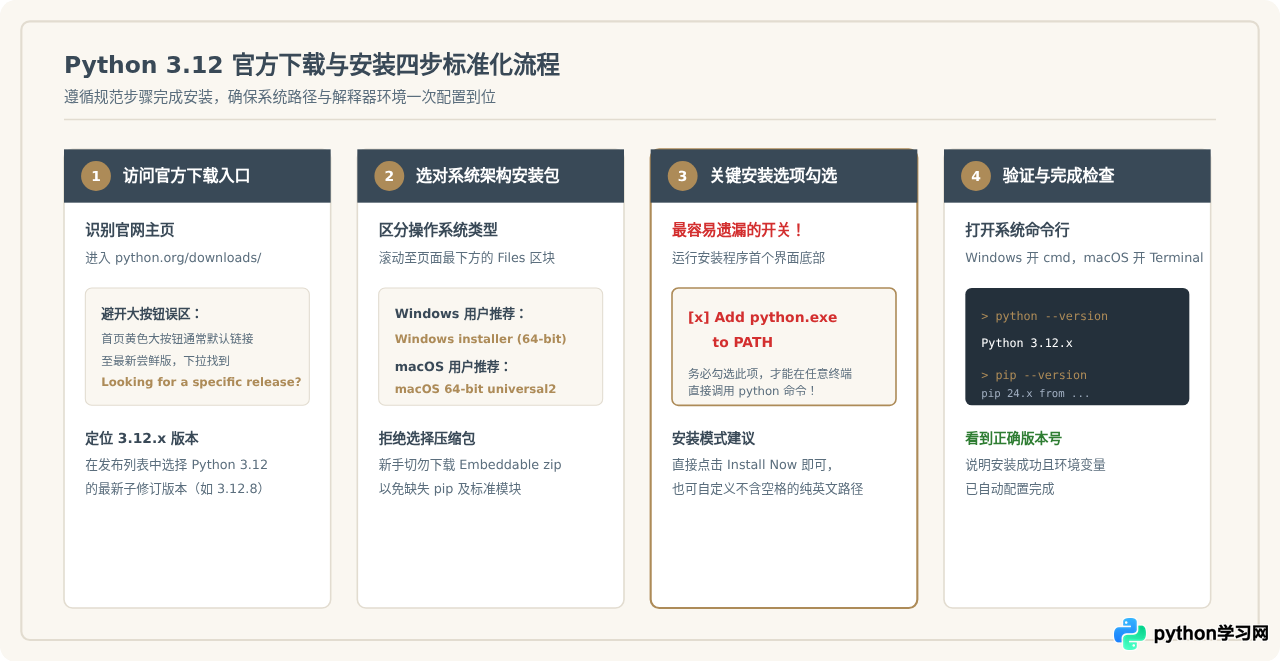Image resolution: width=1280 pixels, height=662 pixels.
Task: Click the number 3 step badge
Action: (682, 176)
